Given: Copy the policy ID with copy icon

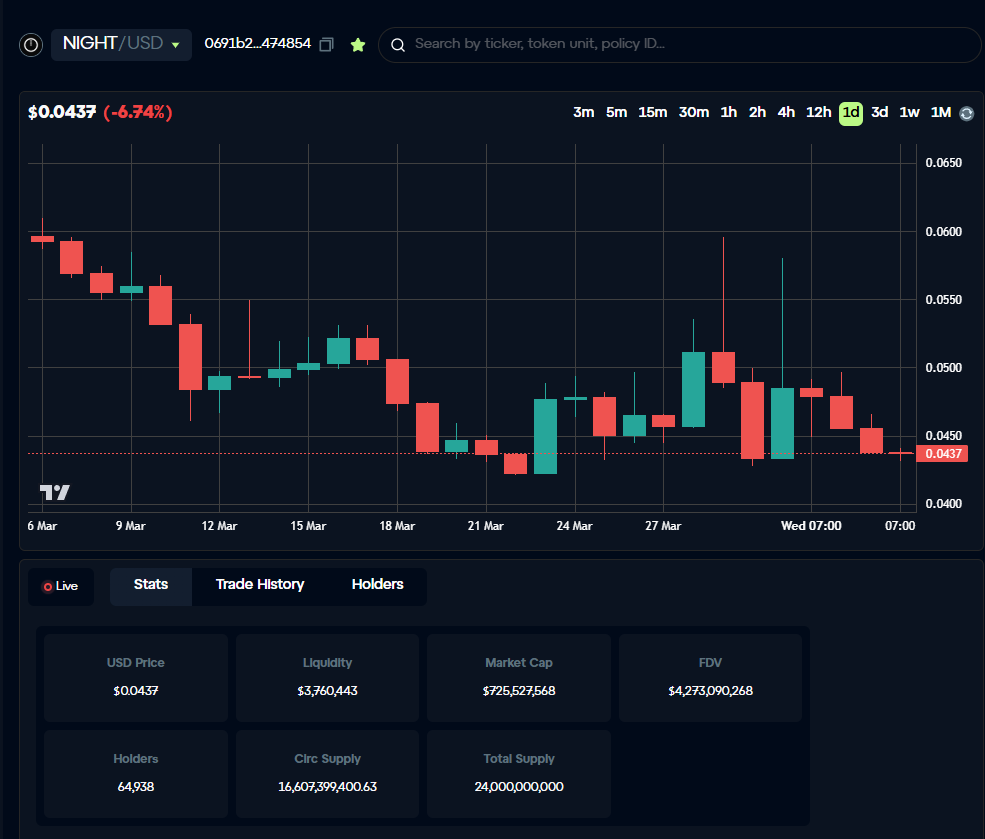Looking at the screenshot, I should click(x=326, y=45).
